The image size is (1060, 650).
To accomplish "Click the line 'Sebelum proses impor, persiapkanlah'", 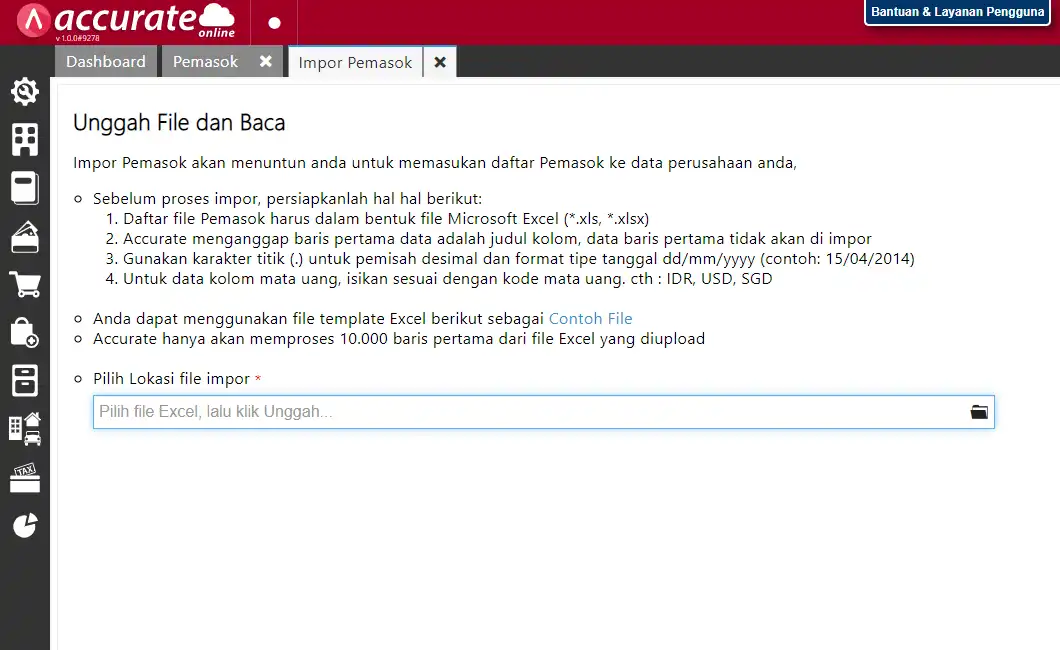I will [287, 199].
